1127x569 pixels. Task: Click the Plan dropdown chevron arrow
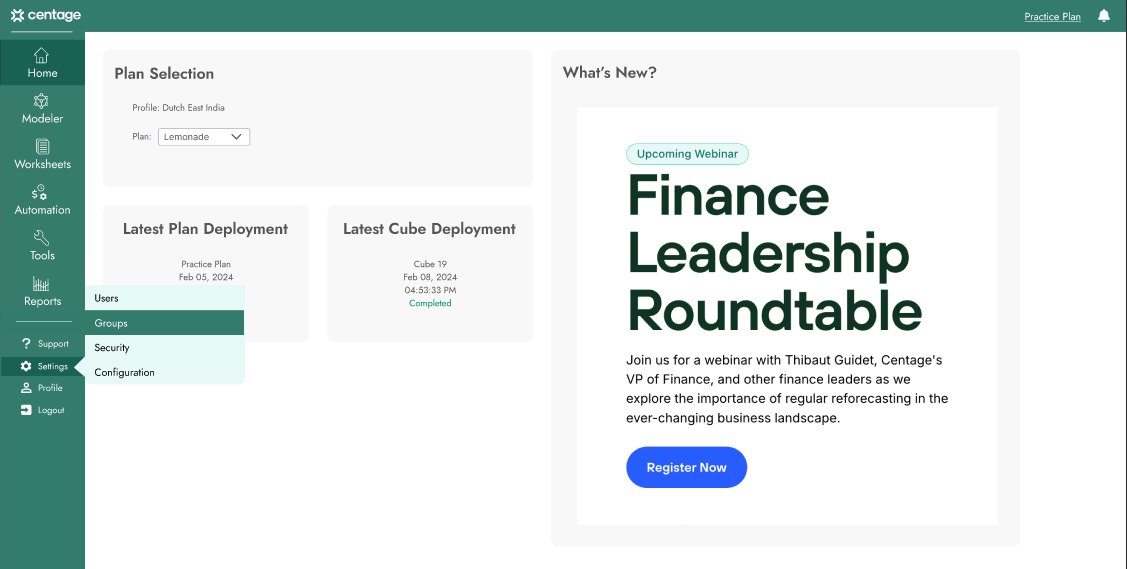pyautogui.click(x=236, y=137)
